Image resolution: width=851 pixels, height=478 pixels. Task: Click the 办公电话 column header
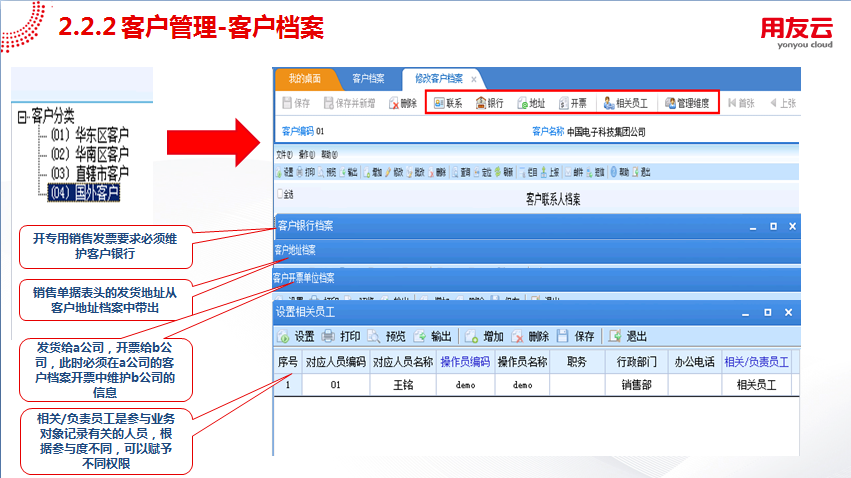pyautogui.click(x=695, y=362)
